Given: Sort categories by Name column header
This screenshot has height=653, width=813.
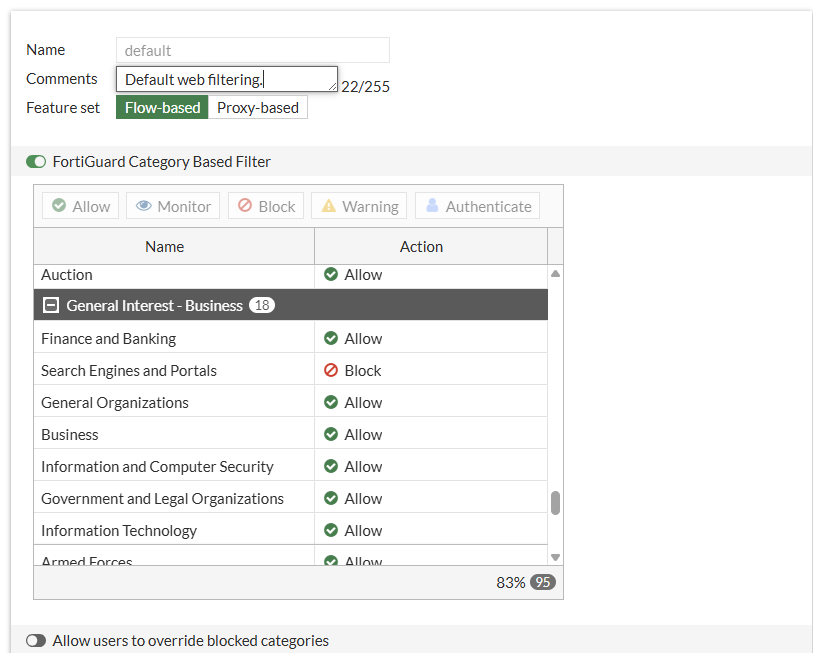Looking at the screenshot, I should pos(165,246).
